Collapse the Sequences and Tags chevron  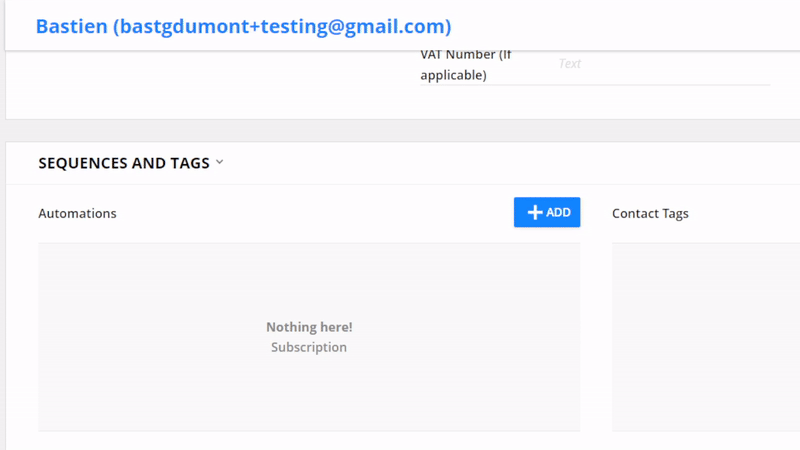click(219, 162)
